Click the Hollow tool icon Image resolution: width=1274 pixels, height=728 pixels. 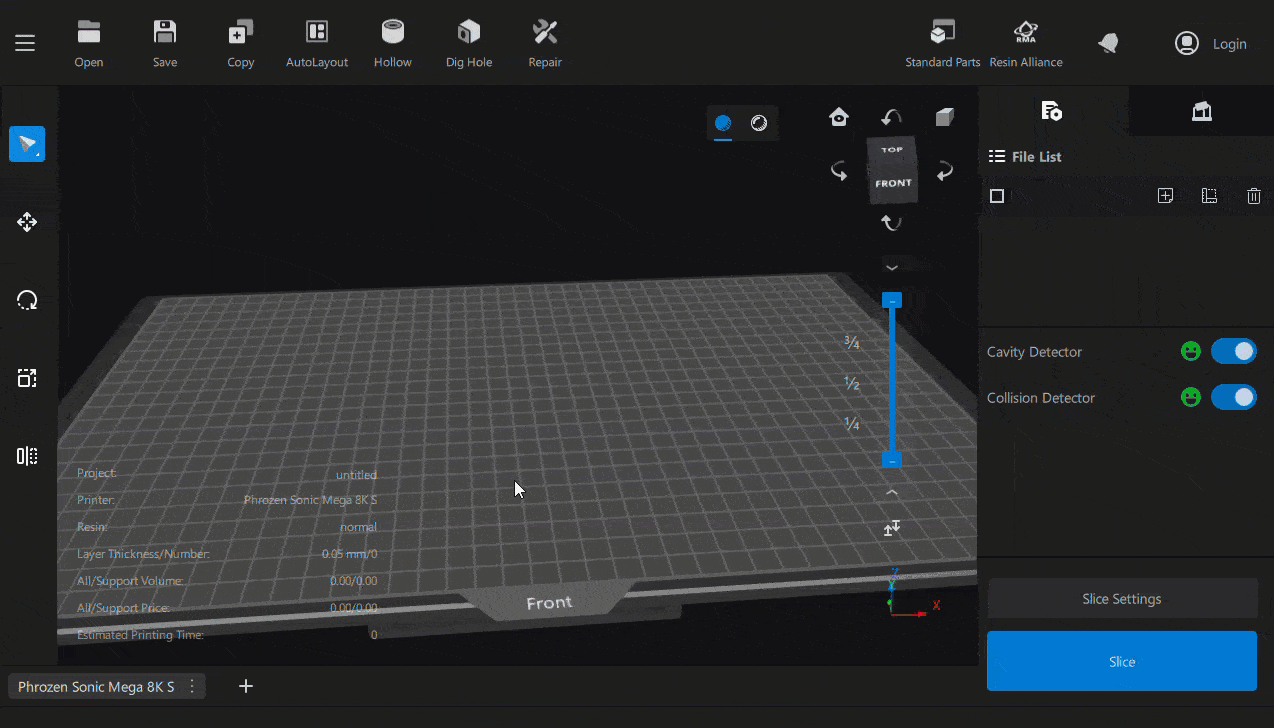392,33
